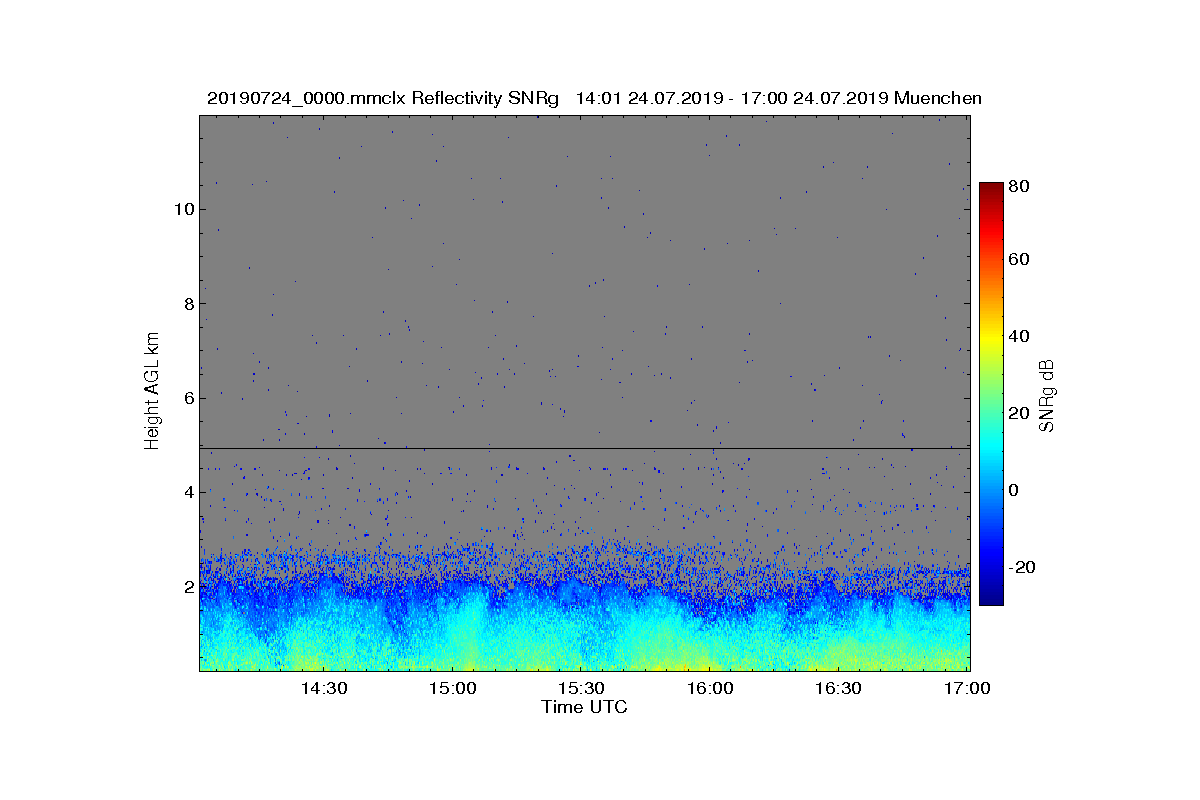The height and width of the screenshot is (800, 1200).
Task: Click the '17:00' time tick label
Action: pyautogui.click(x=967, y=688)
